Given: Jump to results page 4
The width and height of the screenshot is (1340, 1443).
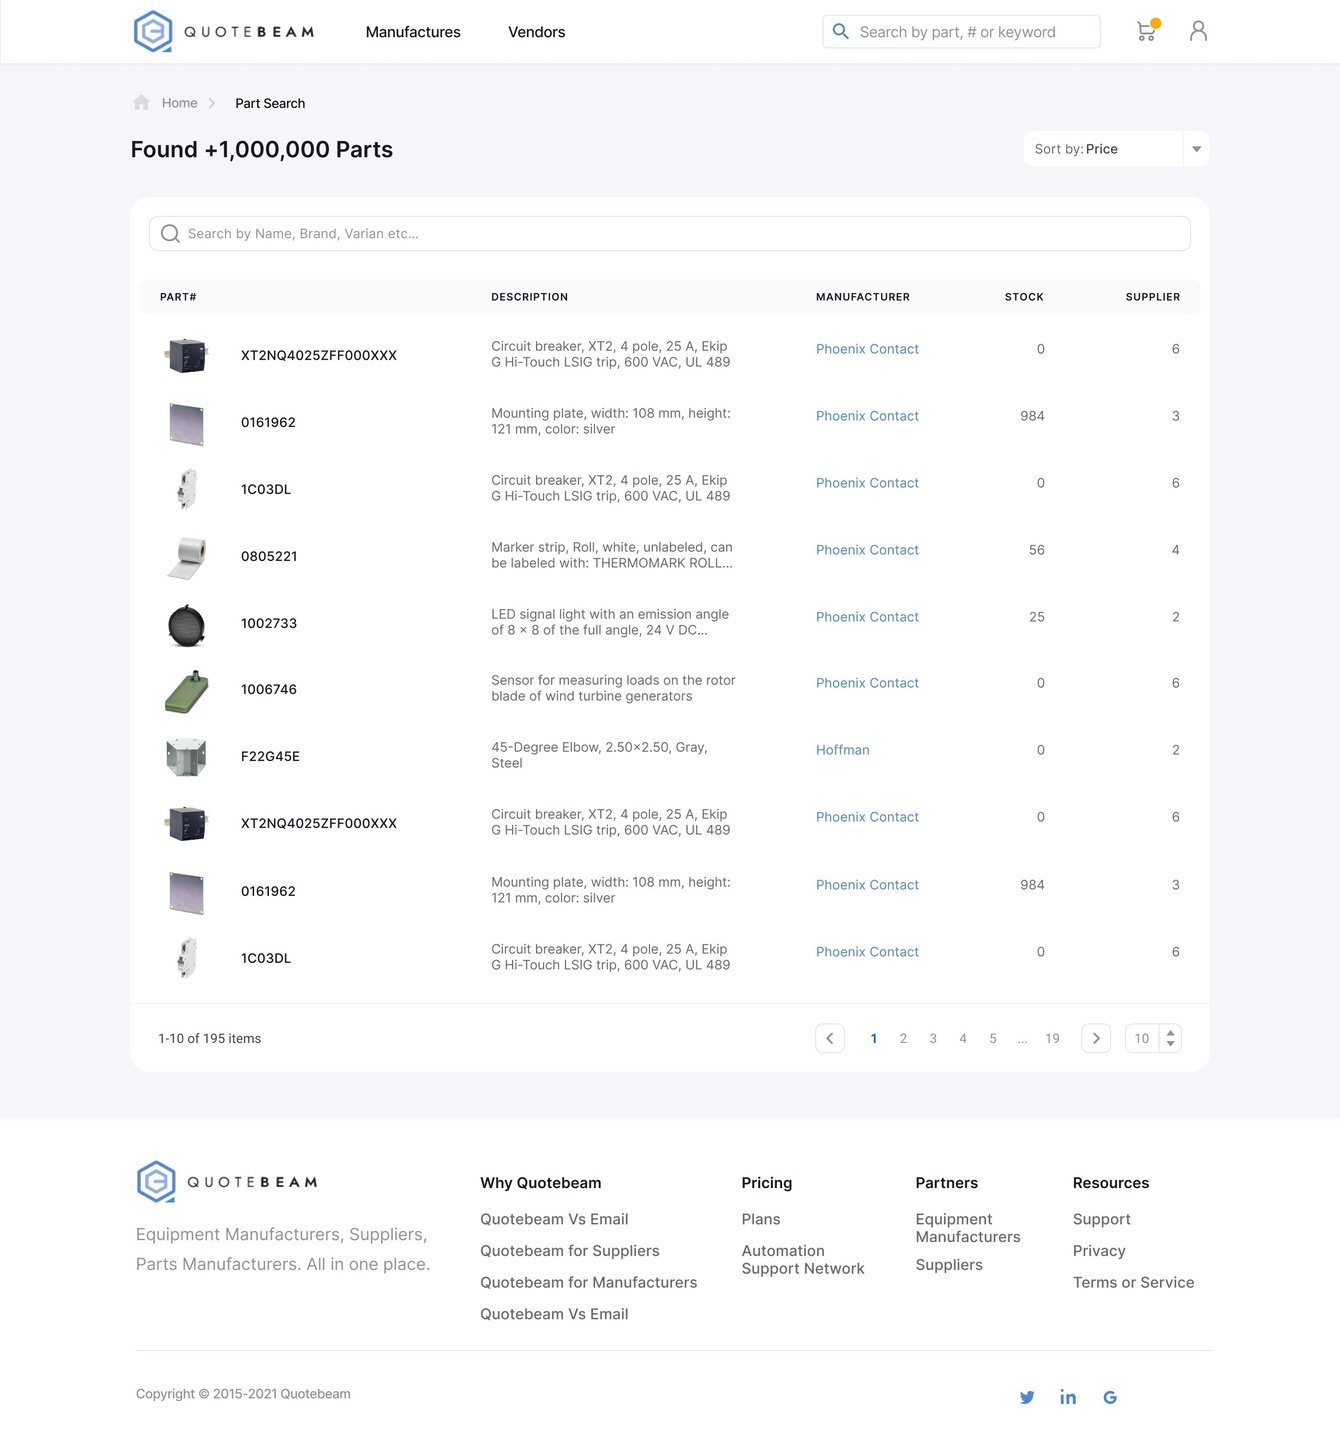Looking at the screenshot, I should point(963,1038).
